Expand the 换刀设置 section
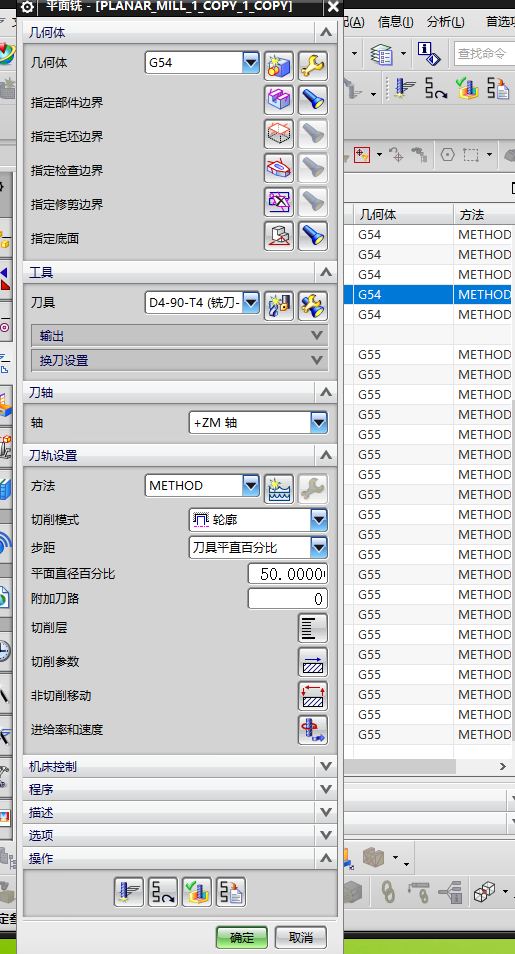This screenshot has width=515, height=954. click(x=180, y=360)
